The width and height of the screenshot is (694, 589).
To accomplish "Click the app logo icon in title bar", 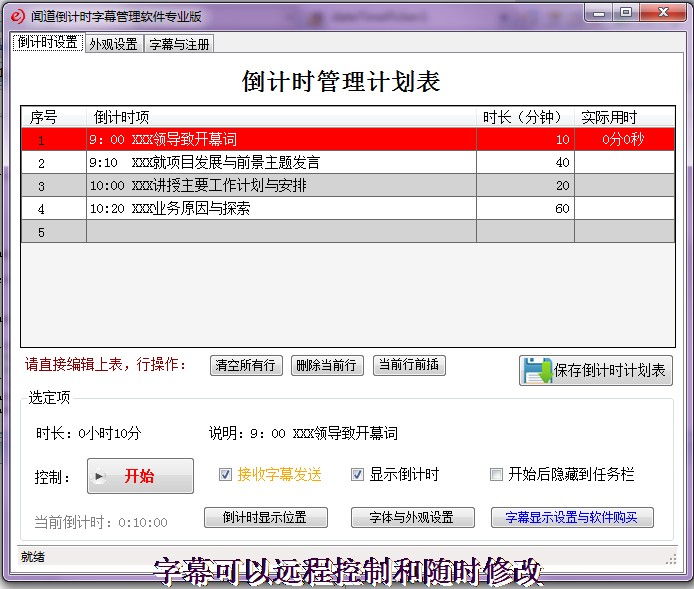I will (x=17, y=16).
